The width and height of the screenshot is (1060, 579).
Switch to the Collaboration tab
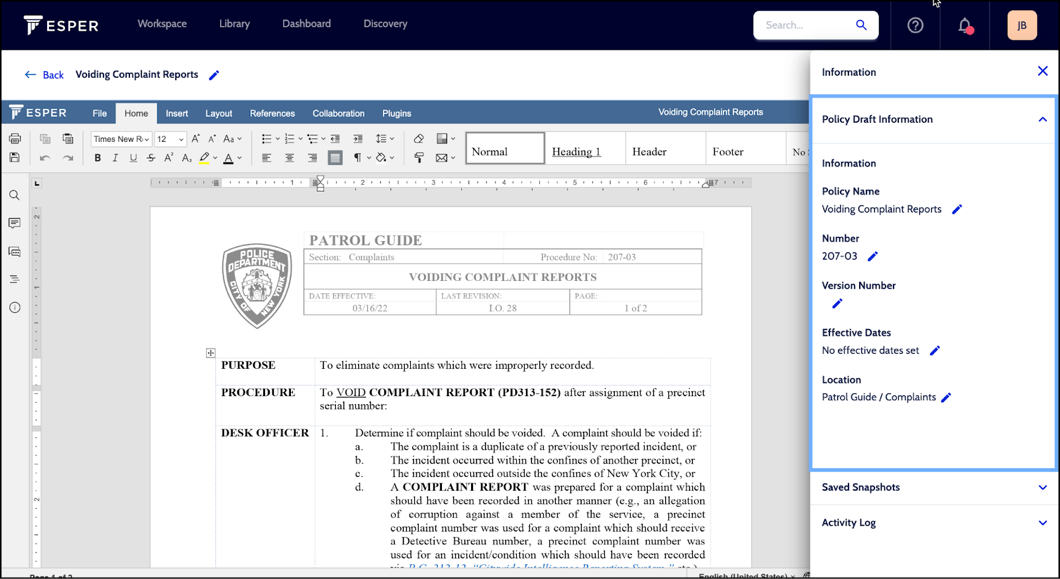coord(339,114)
